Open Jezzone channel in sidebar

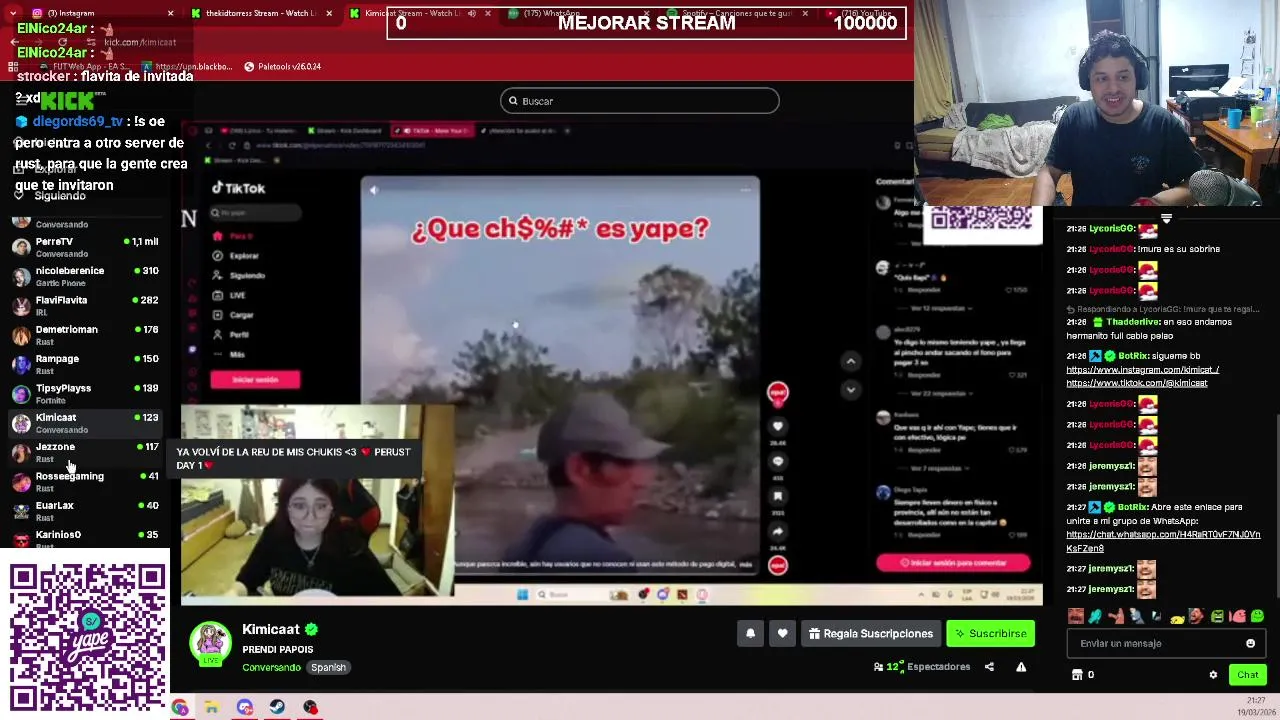[x=85, y=452]
